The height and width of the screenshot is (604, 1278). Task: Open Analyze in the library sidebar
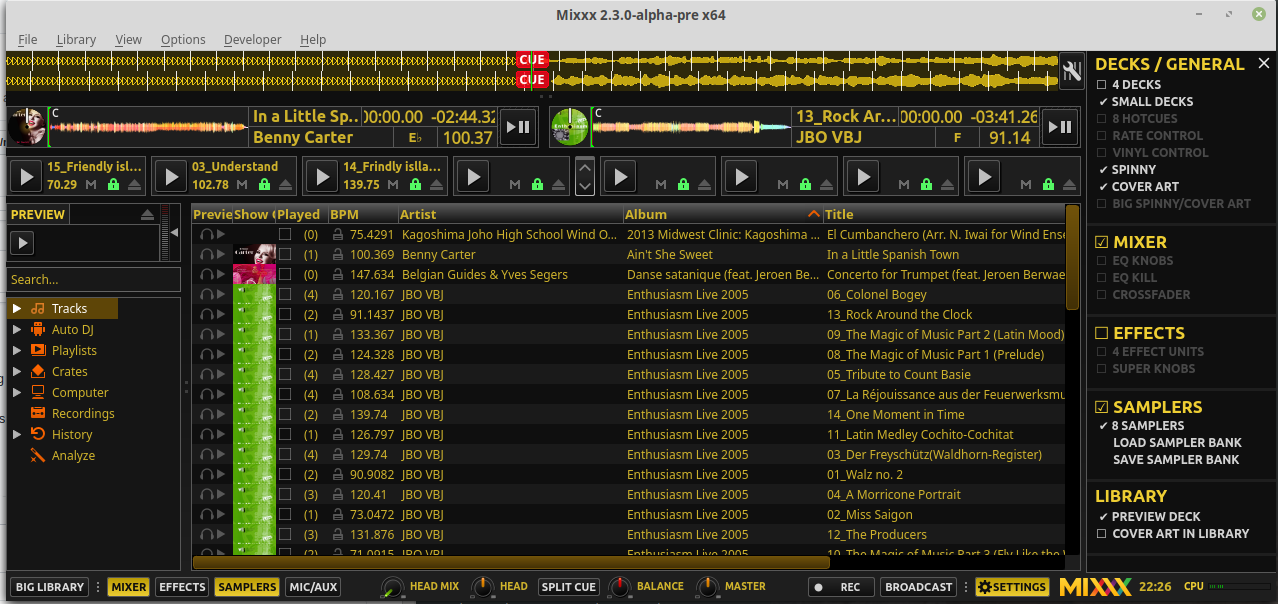[x=73, y=456]
